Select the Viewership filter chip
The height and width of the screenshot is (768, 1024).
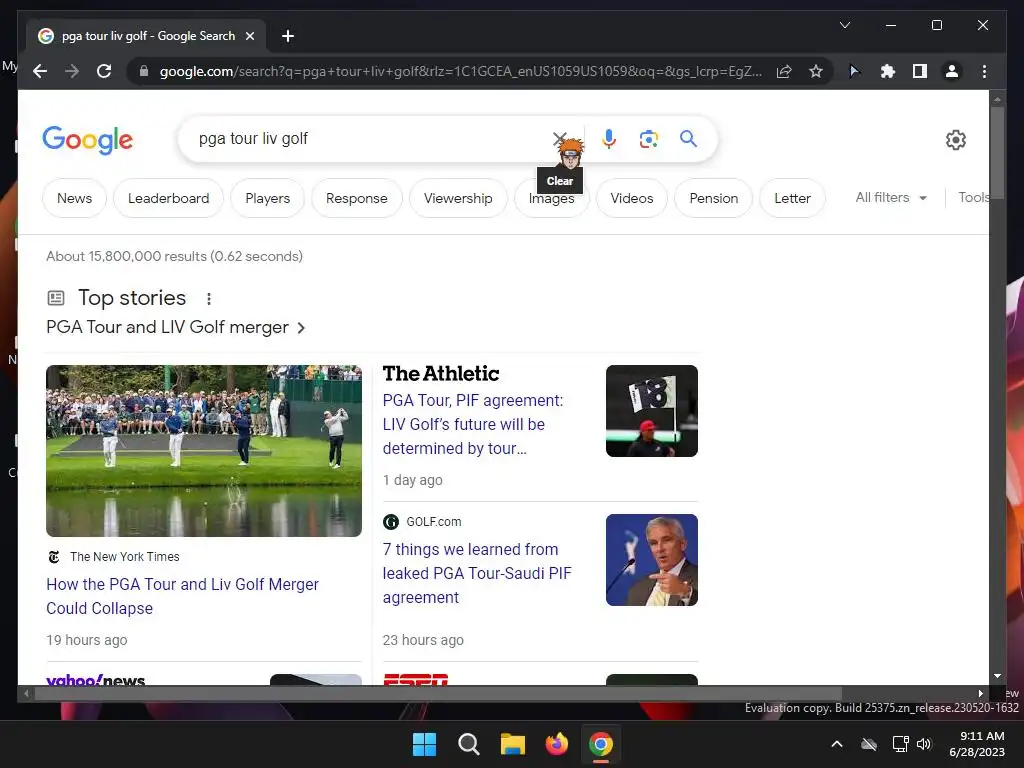point(458,198)
